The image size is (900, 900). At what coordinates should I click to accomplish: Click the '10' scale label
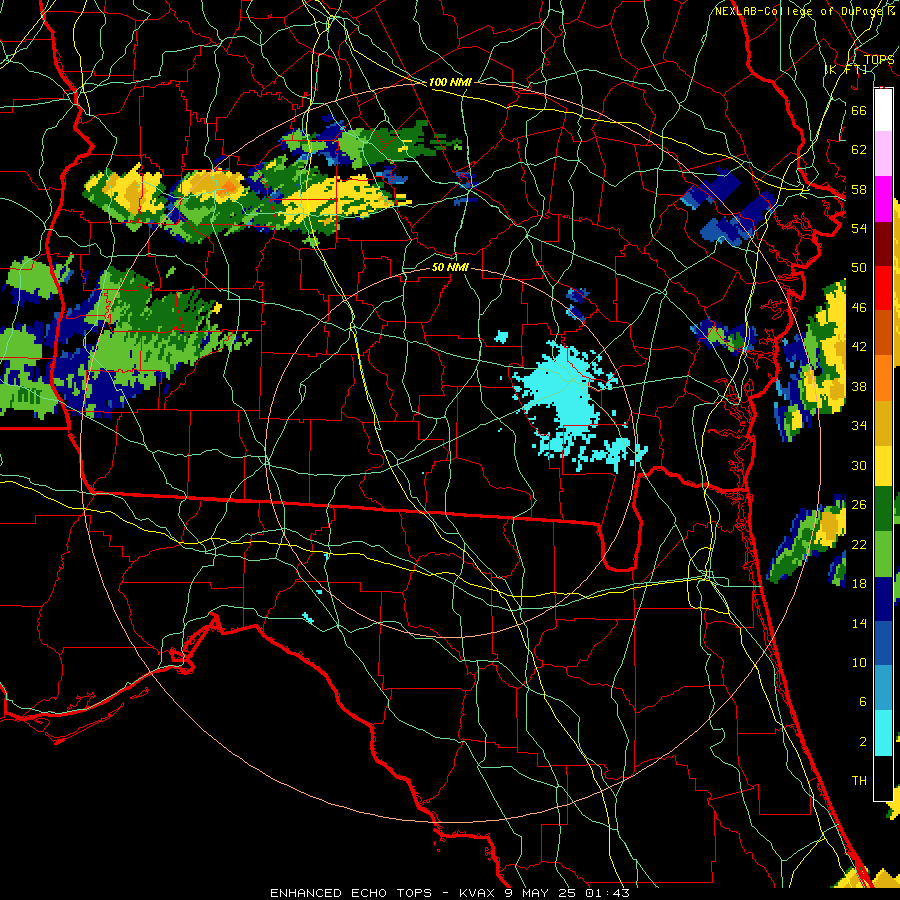[x=859, y=662]
